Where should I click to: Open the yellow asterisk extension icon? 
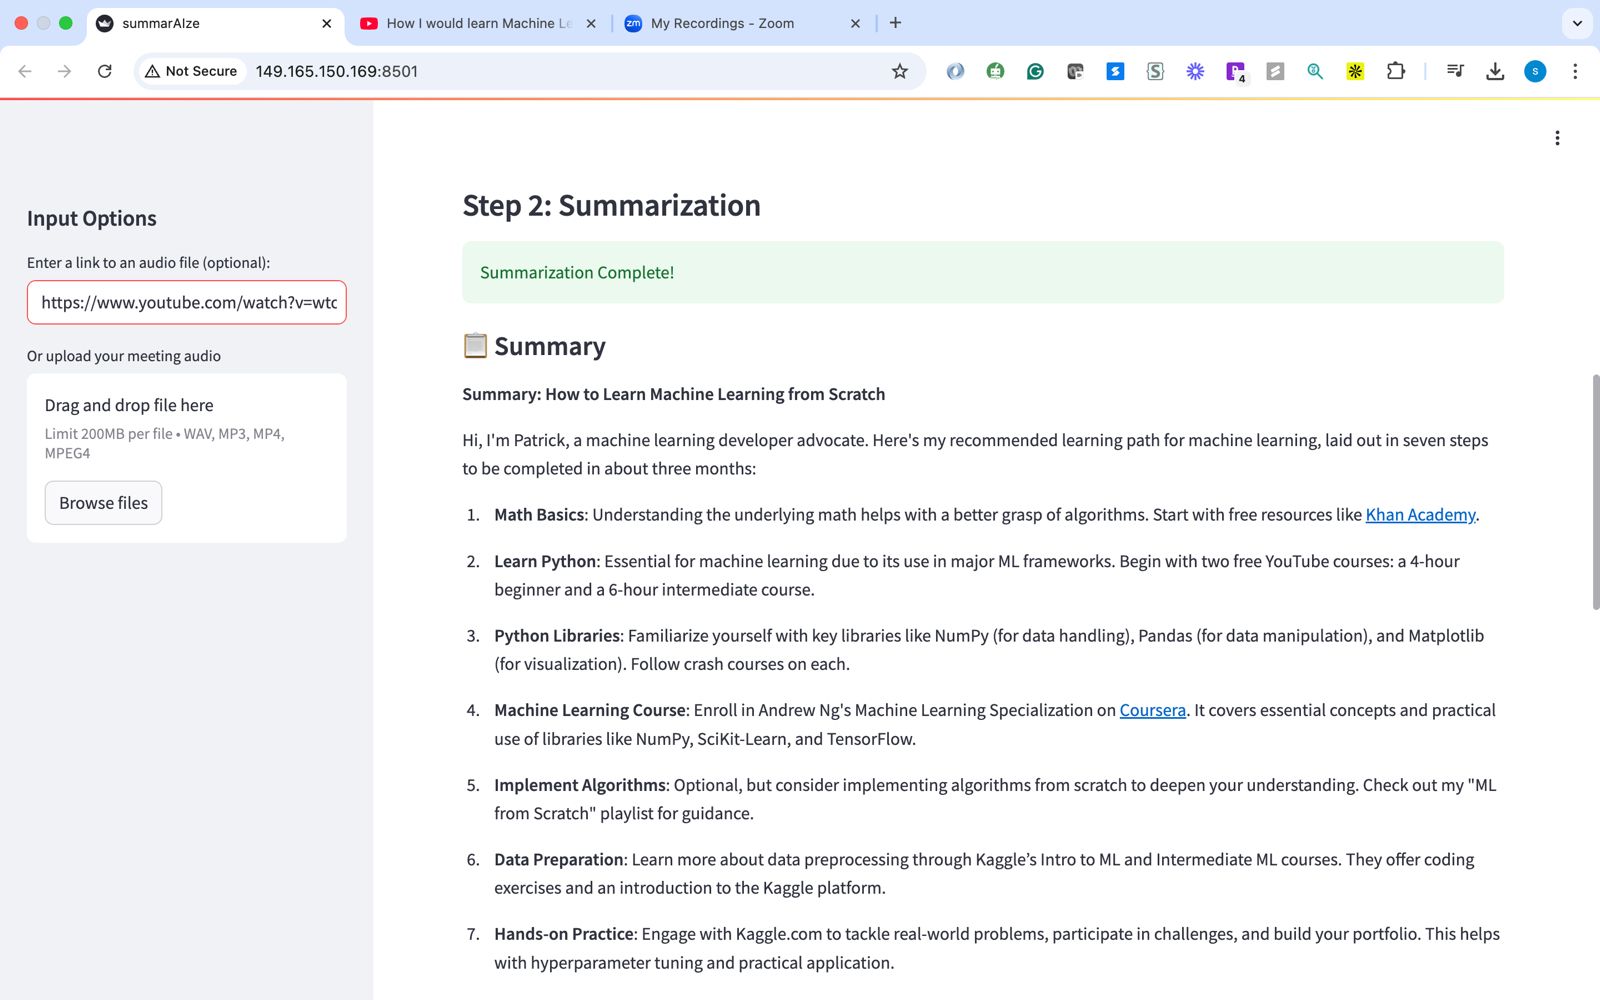pos(1355,71)
